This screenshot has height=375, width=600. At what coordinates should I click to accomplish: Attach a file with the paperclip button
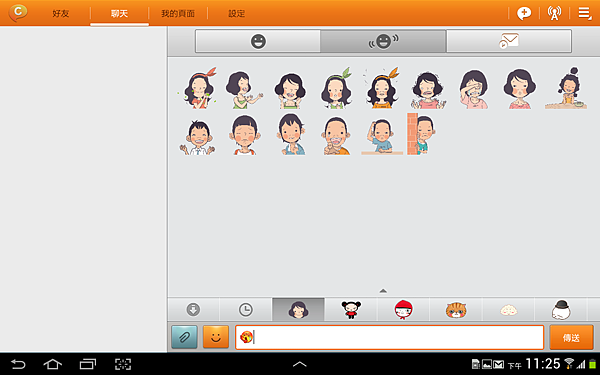tap(184, 337)
